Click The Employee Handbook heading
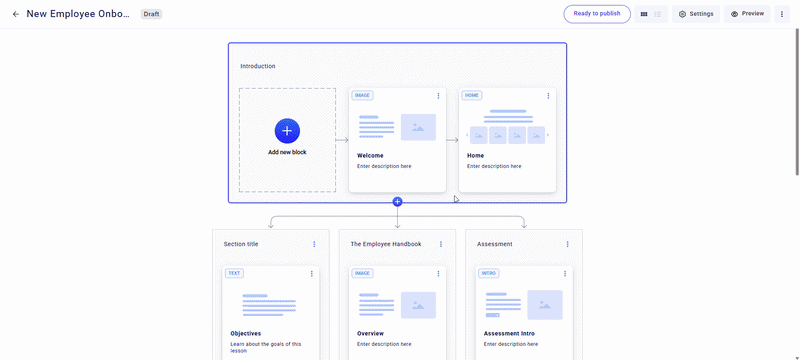The height and width of the screenshot is (360, 800). point(386,244)
